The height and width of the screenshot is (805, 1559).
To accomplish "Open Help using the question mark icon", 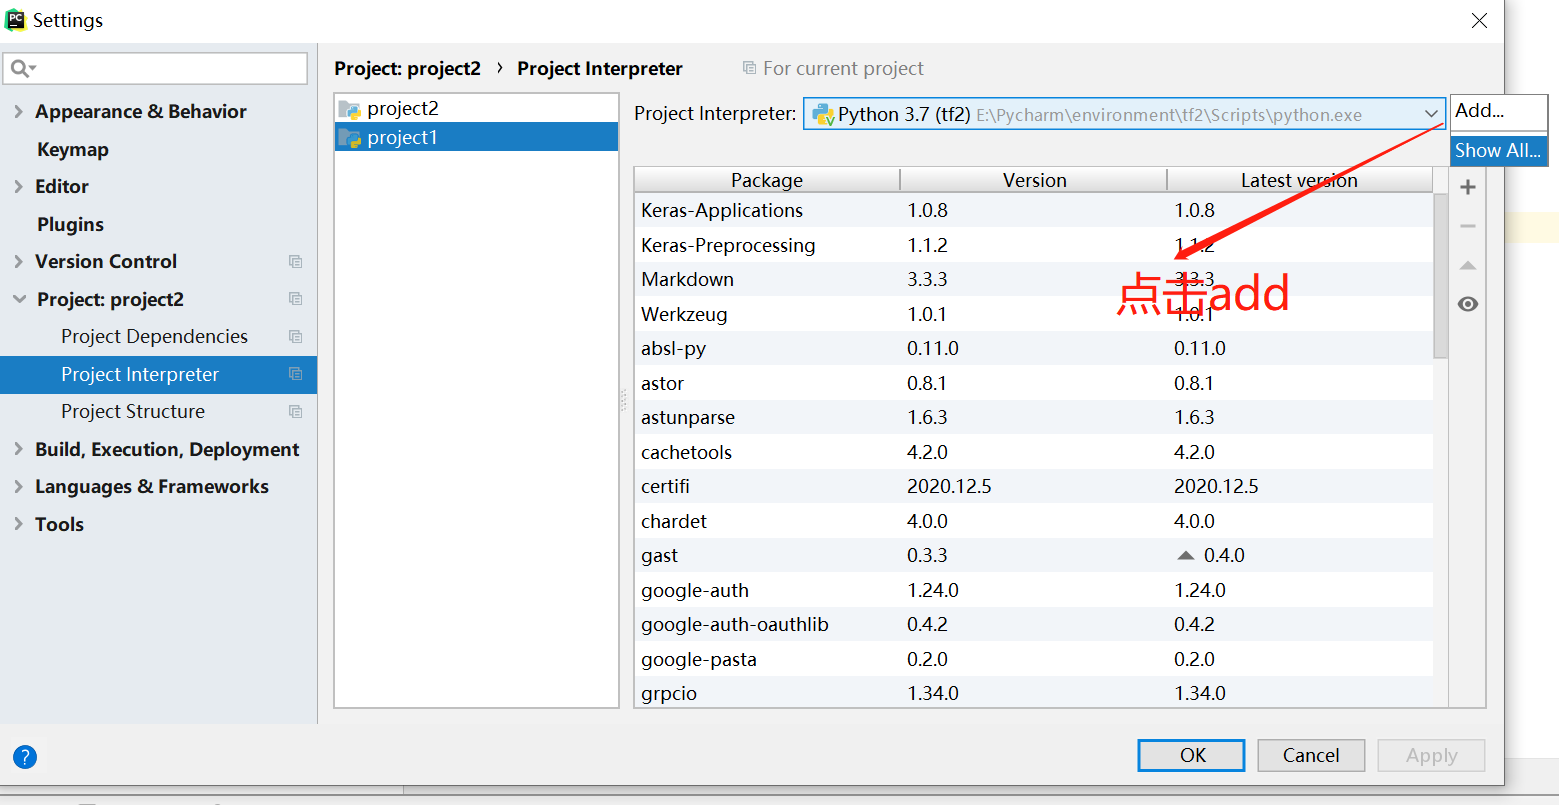I will click(24, 757).
